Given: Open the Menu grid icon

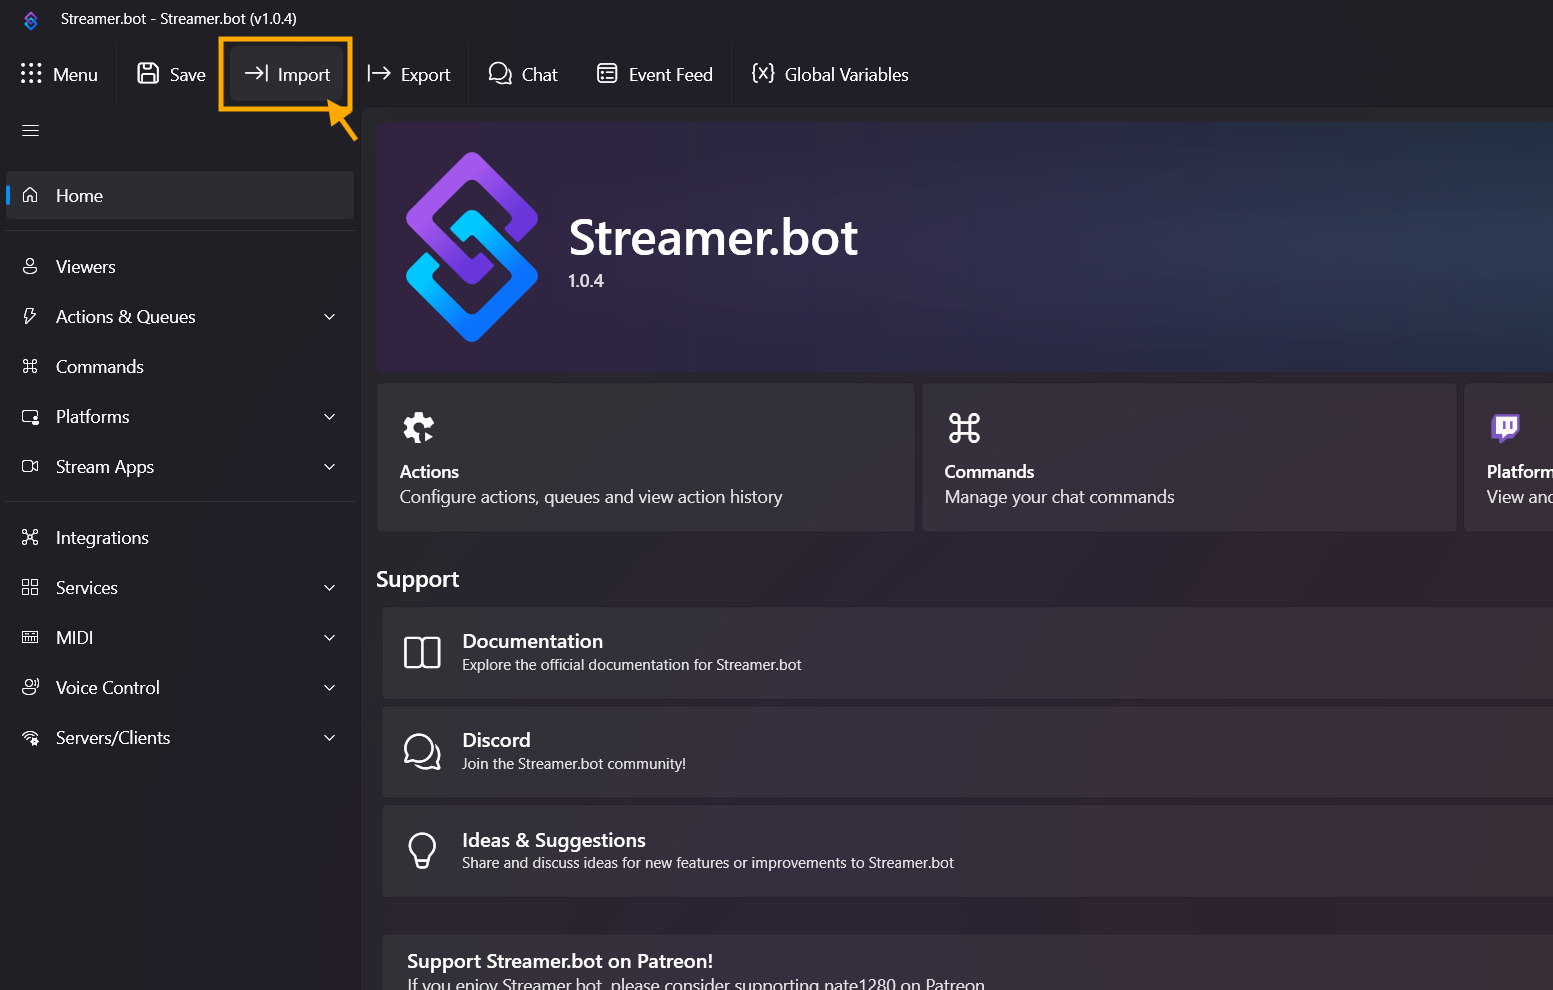Looking at the screenshot, I should [31, 73].
